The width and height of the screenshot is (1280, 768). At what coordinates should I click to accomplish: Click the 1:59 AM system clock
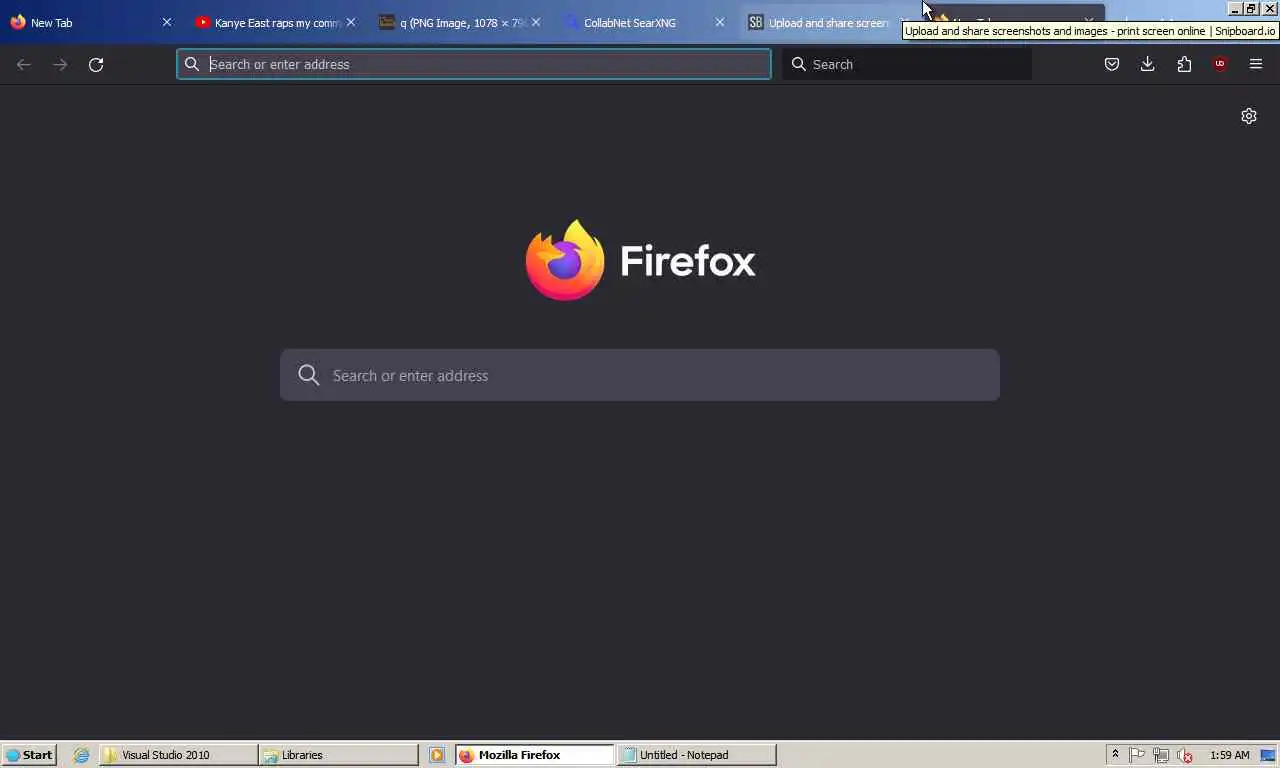point(1230,755)
